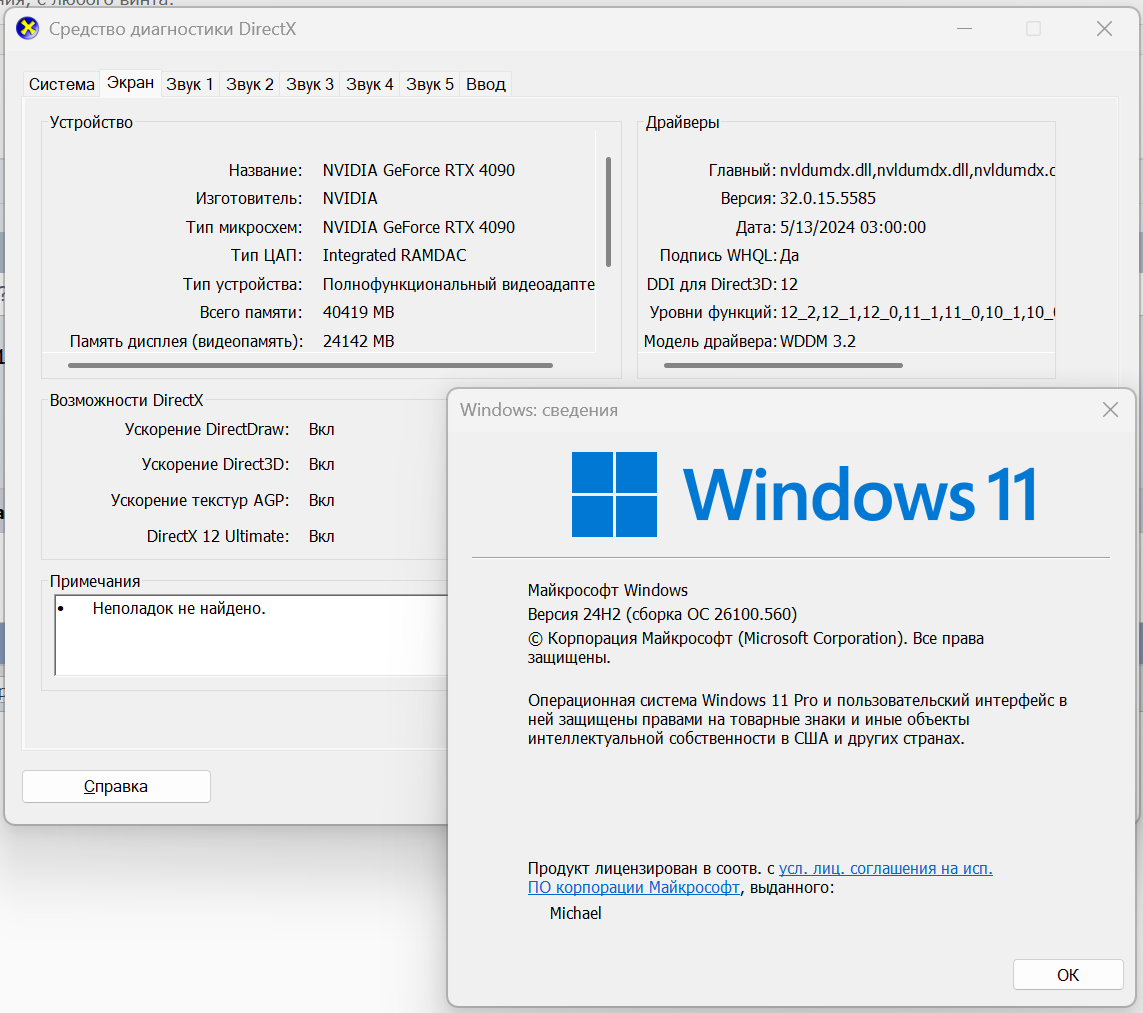Click the Подпись WHQL value Да
This screenshot has width=1143, height=1013.
coord(789,256)
